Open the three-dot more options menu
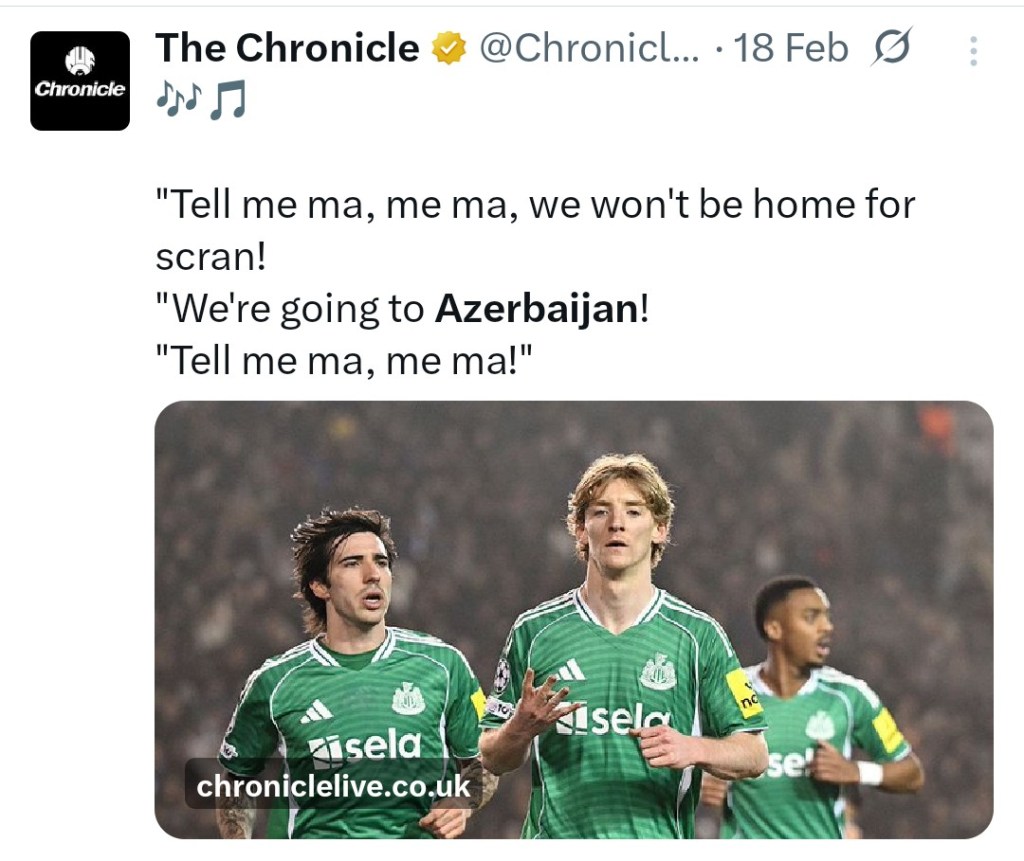This screenshot has height=861, width=1024. click(x=972, y=51)
